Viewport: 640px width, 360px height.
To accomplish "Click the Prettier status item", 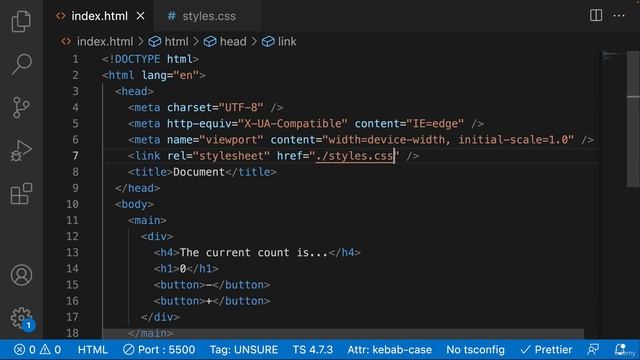I will (x=546, y=350).
